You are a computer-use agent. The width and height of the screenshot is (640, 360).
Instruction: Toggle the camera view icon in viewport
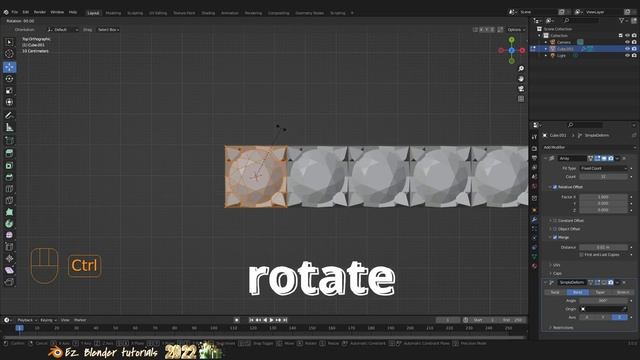[521, 89]
